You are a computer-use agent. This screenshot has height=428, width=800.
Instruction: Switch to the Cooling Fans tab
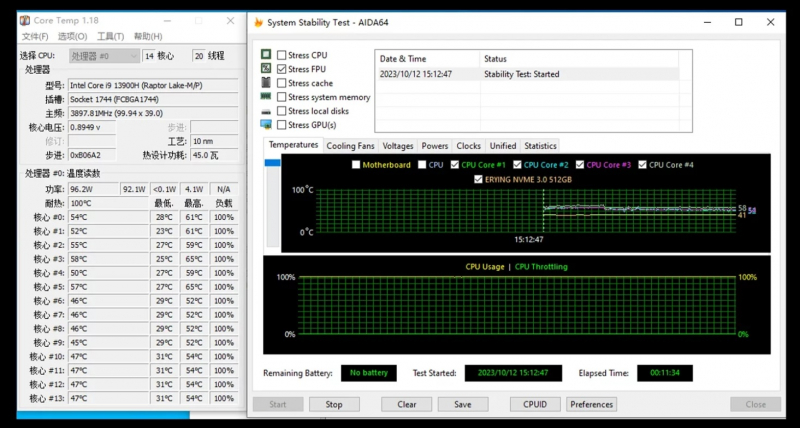[x=351, y=146]
